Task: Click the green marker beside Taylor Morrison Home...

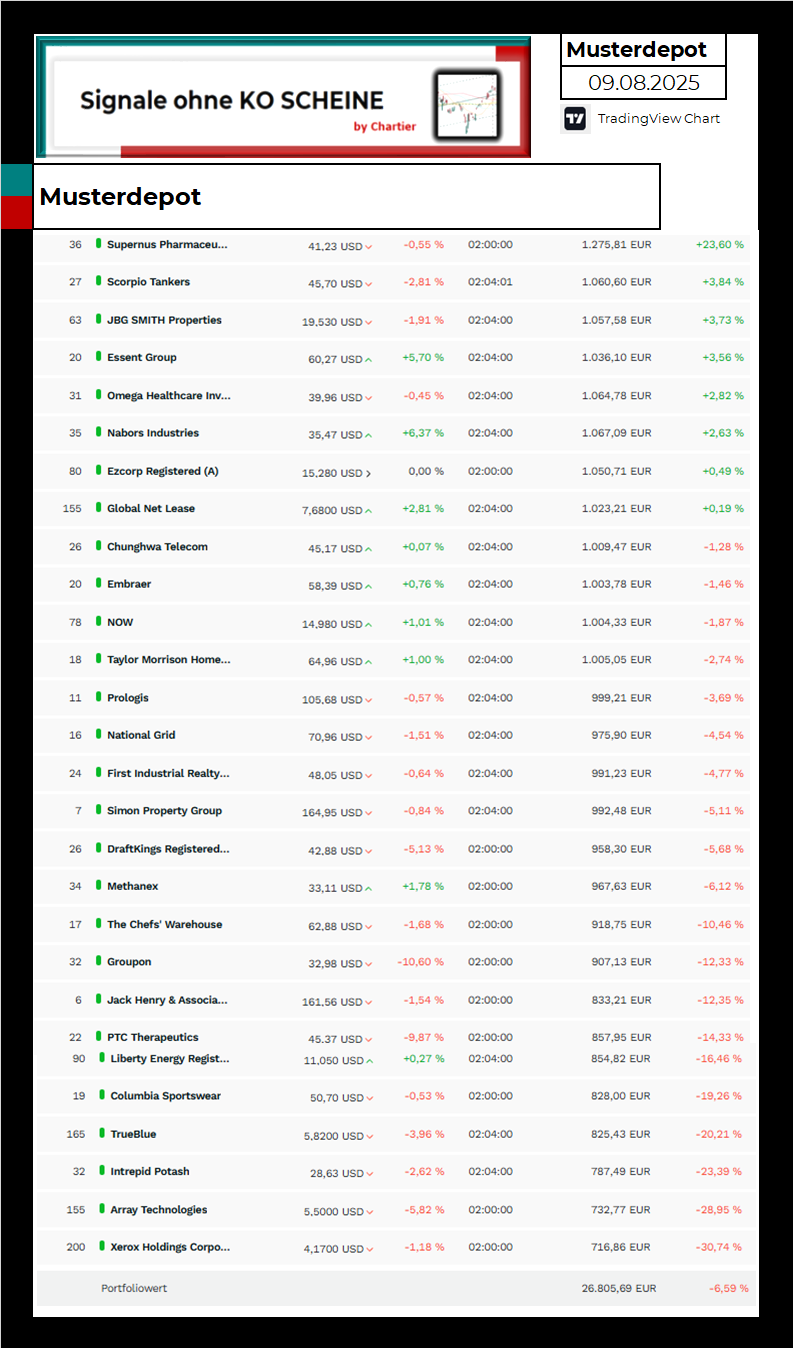Action: tap(98, 659)
